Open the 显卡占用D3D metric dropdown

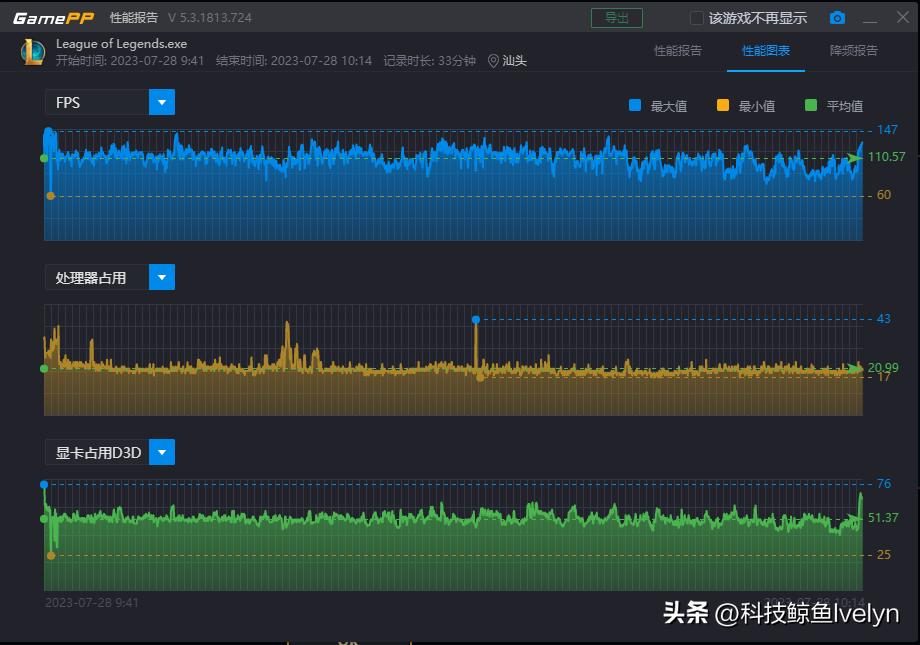click(x=162, y=452)
